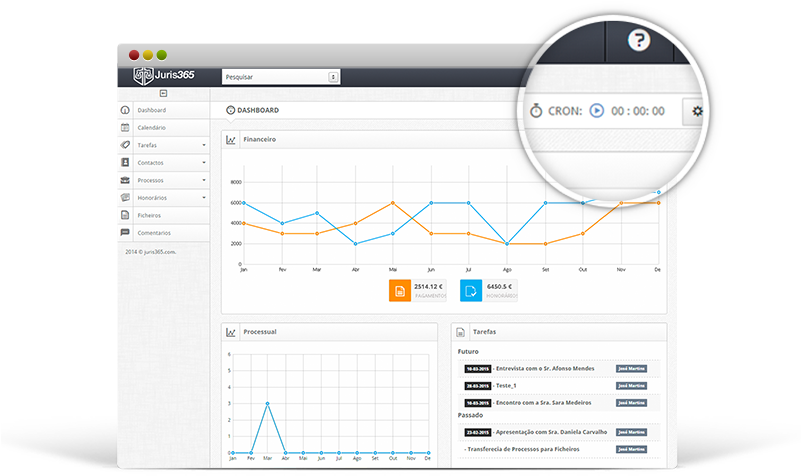Open task Apresentação com Sra. Daniela Carvalho
The width and height of the screenshot is (801, 476).
[551, 432]
